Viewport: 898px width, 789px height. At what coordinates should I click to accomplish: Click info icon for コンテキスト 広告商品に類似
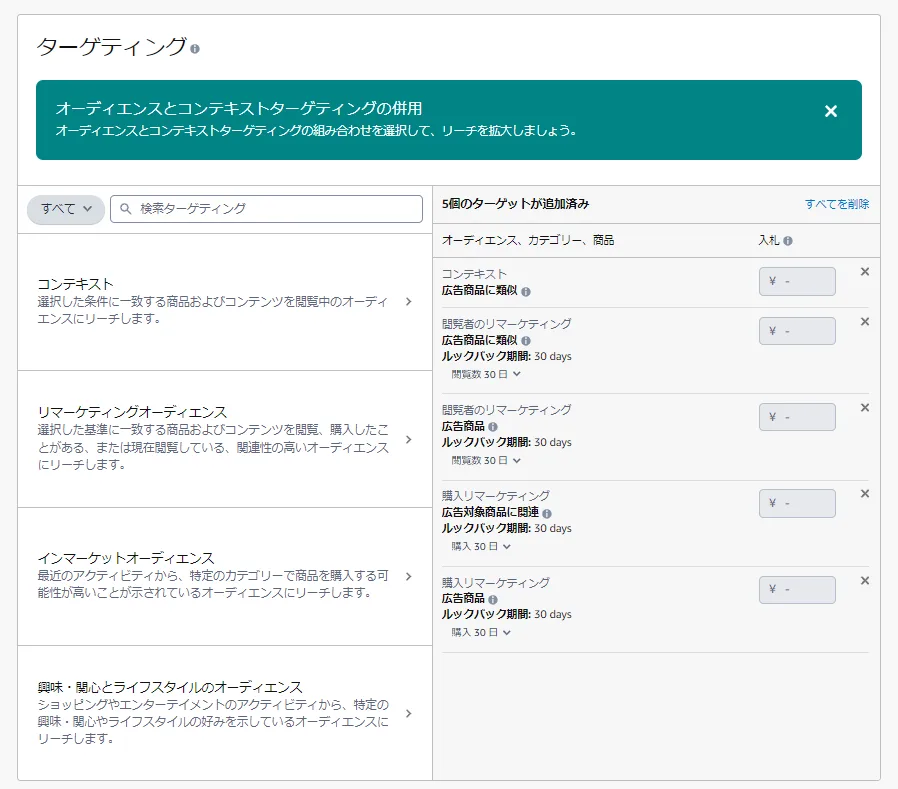point(526,291)
